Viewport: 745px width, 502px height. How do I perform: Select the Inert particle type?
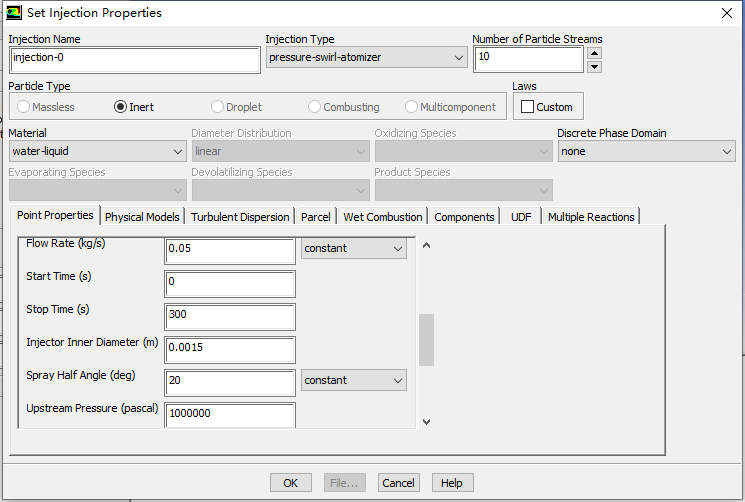click(121, 107)
